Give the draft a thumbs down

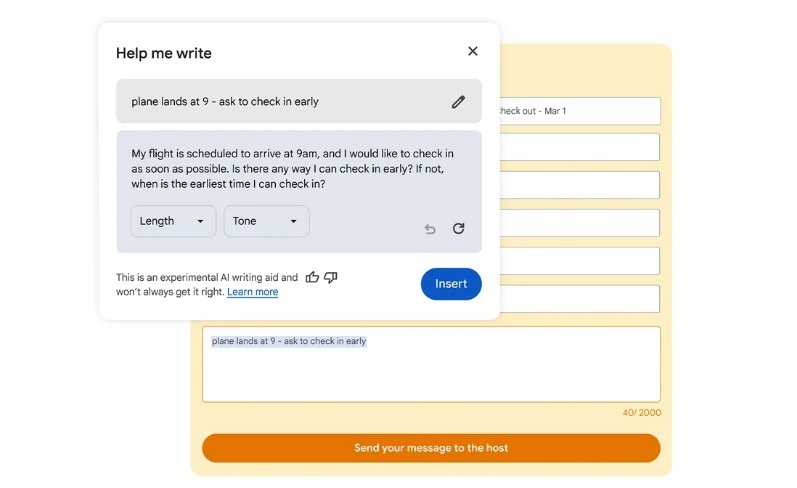[331, 277]
